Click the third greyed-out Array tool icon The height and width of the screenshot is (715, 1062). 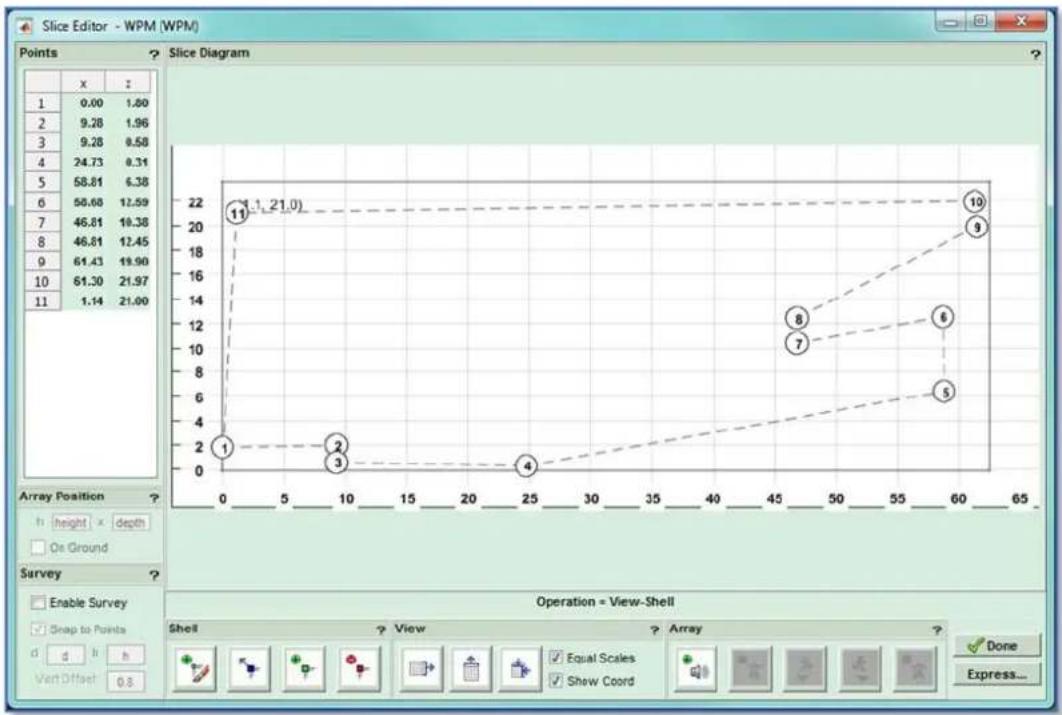(861, 669)
